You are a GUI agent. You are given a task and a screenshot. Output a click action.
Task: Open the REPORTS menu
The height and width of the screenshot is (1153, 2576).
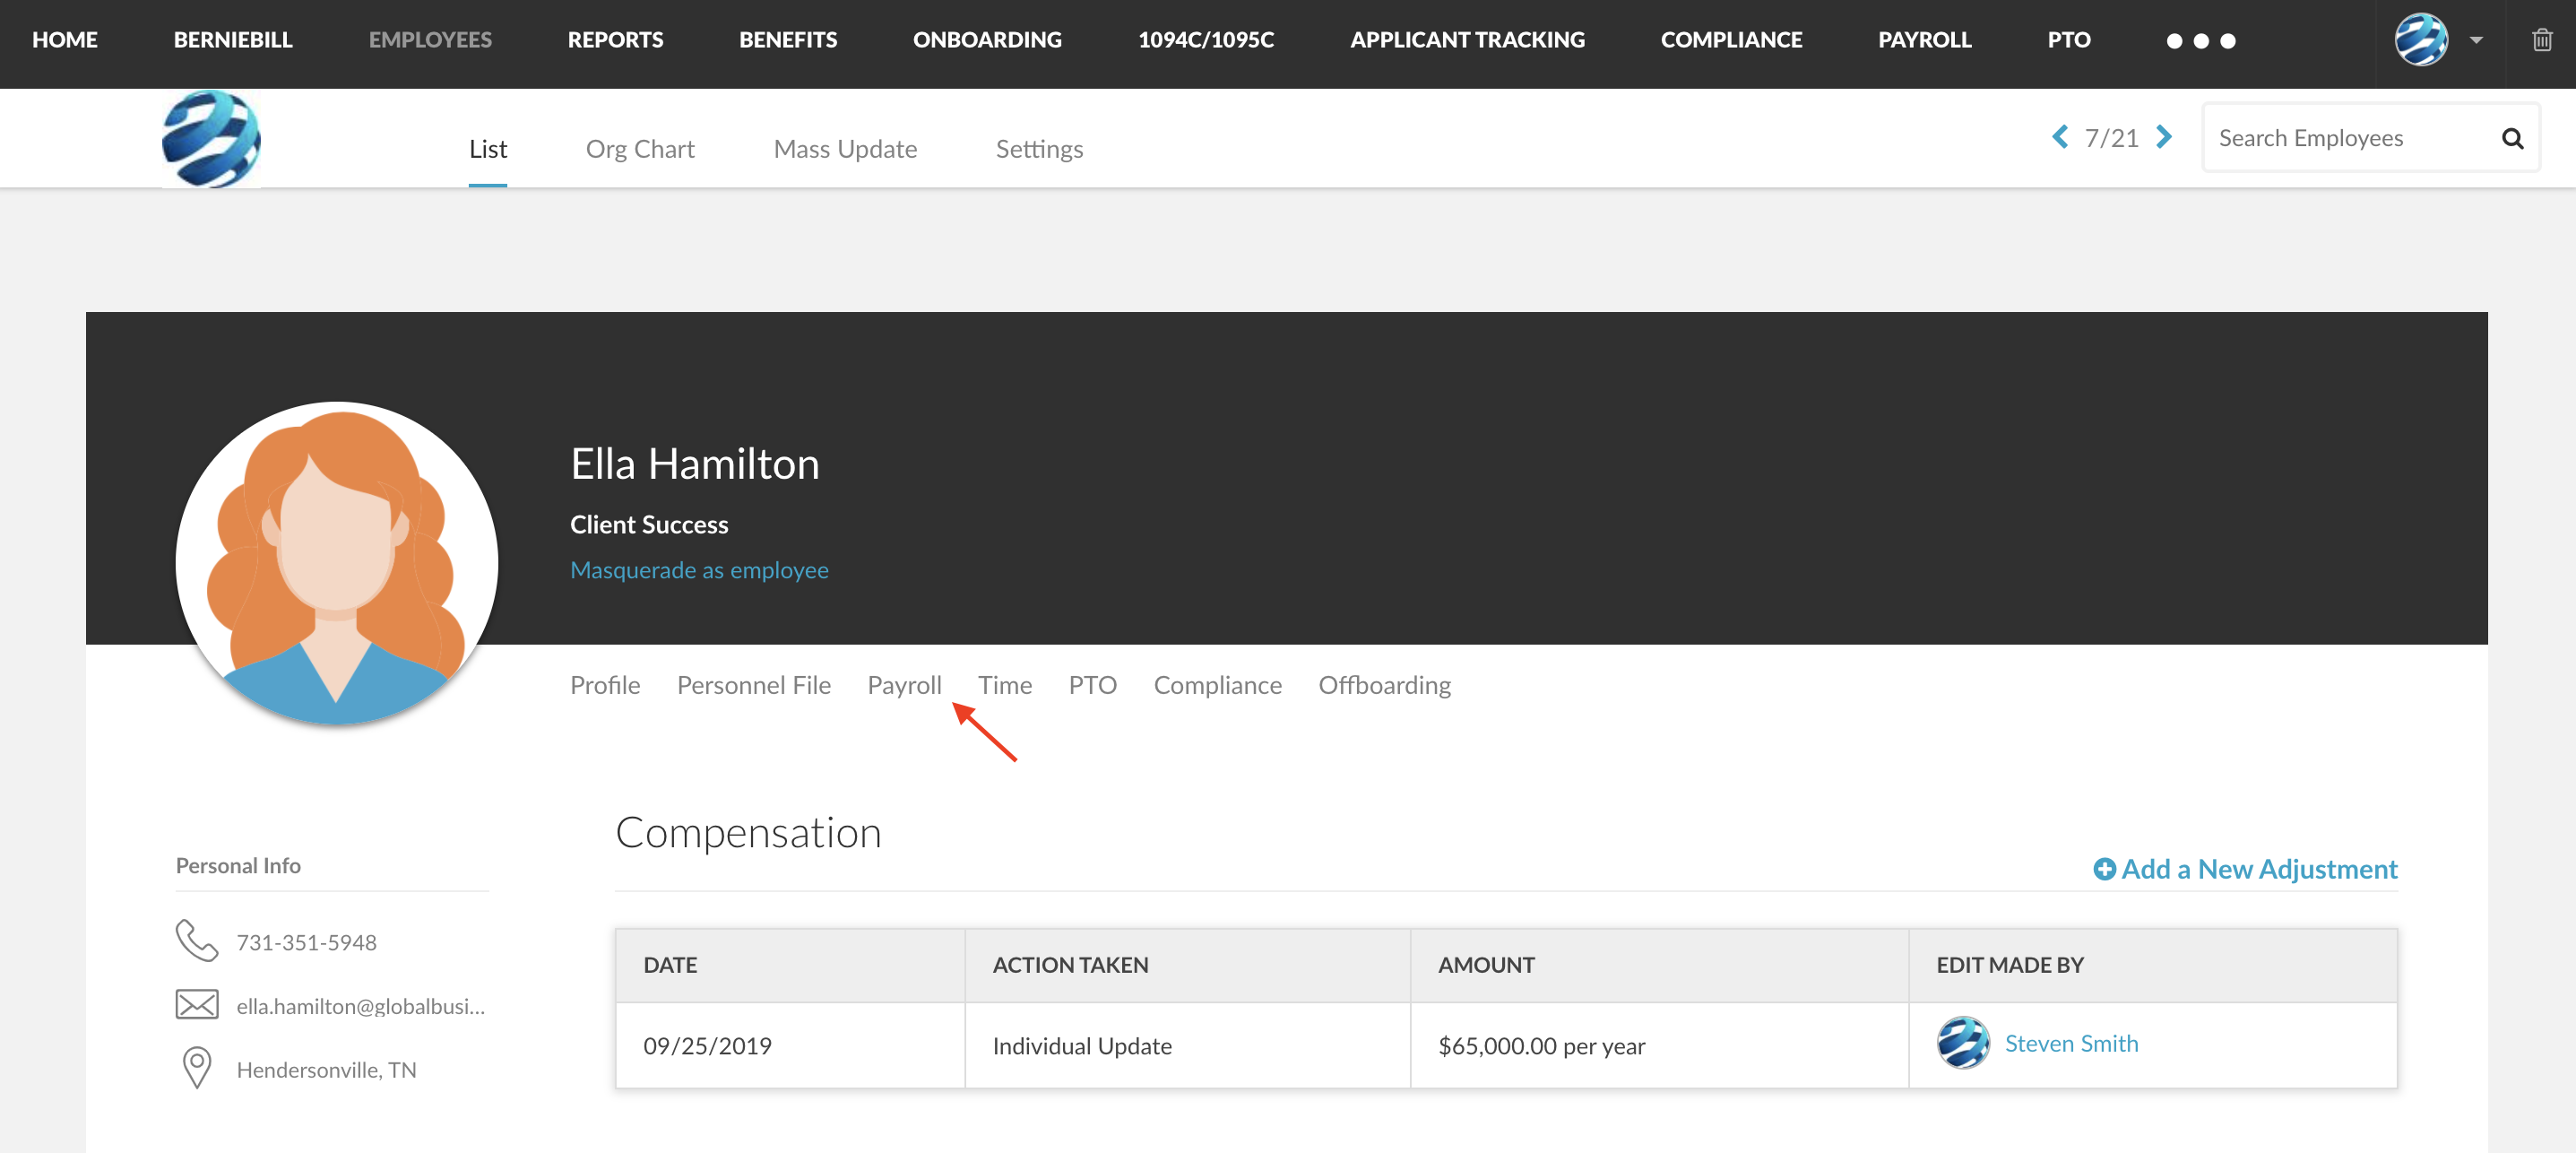615,40
